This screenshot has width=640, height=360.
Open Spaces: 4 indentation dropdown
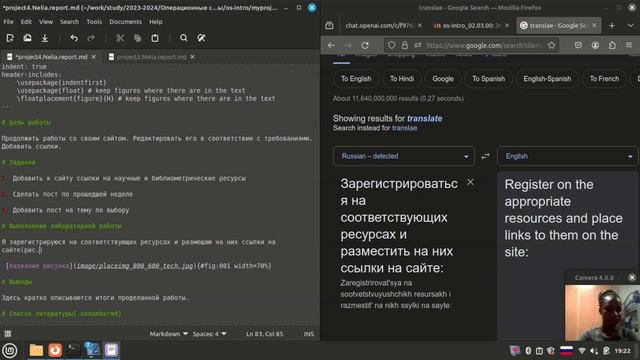click(x=209, y=334)
